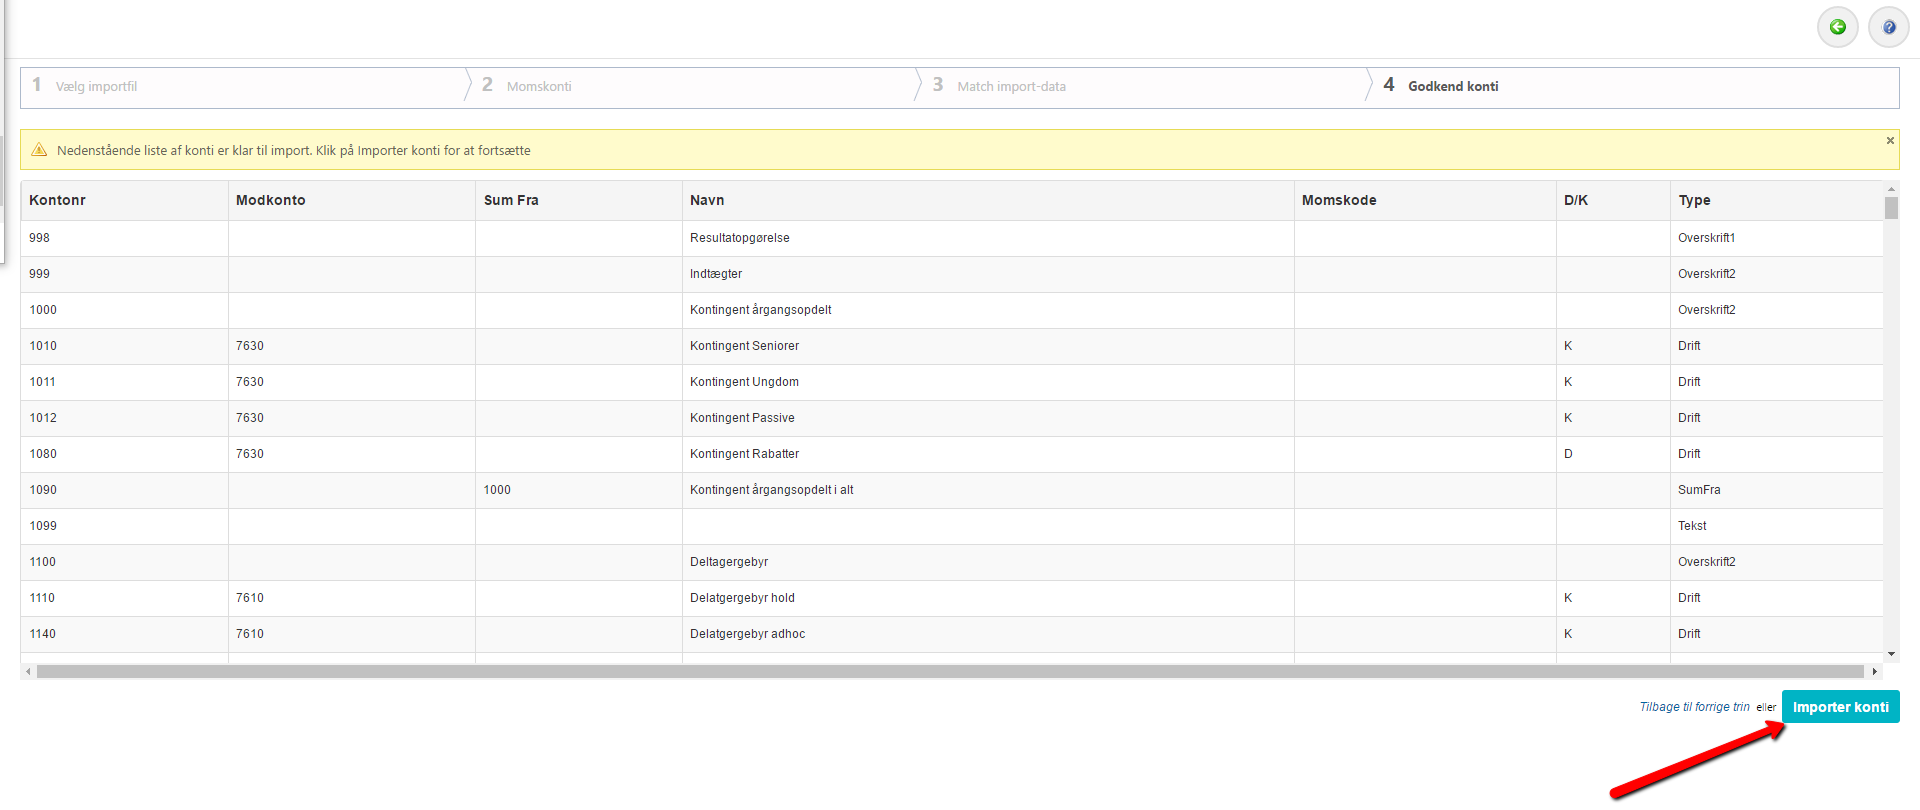The height and width of the screenshot is (810, 1920).
Task: Click the warning triangle icon in banner
Action: click(x=39, y=150)
